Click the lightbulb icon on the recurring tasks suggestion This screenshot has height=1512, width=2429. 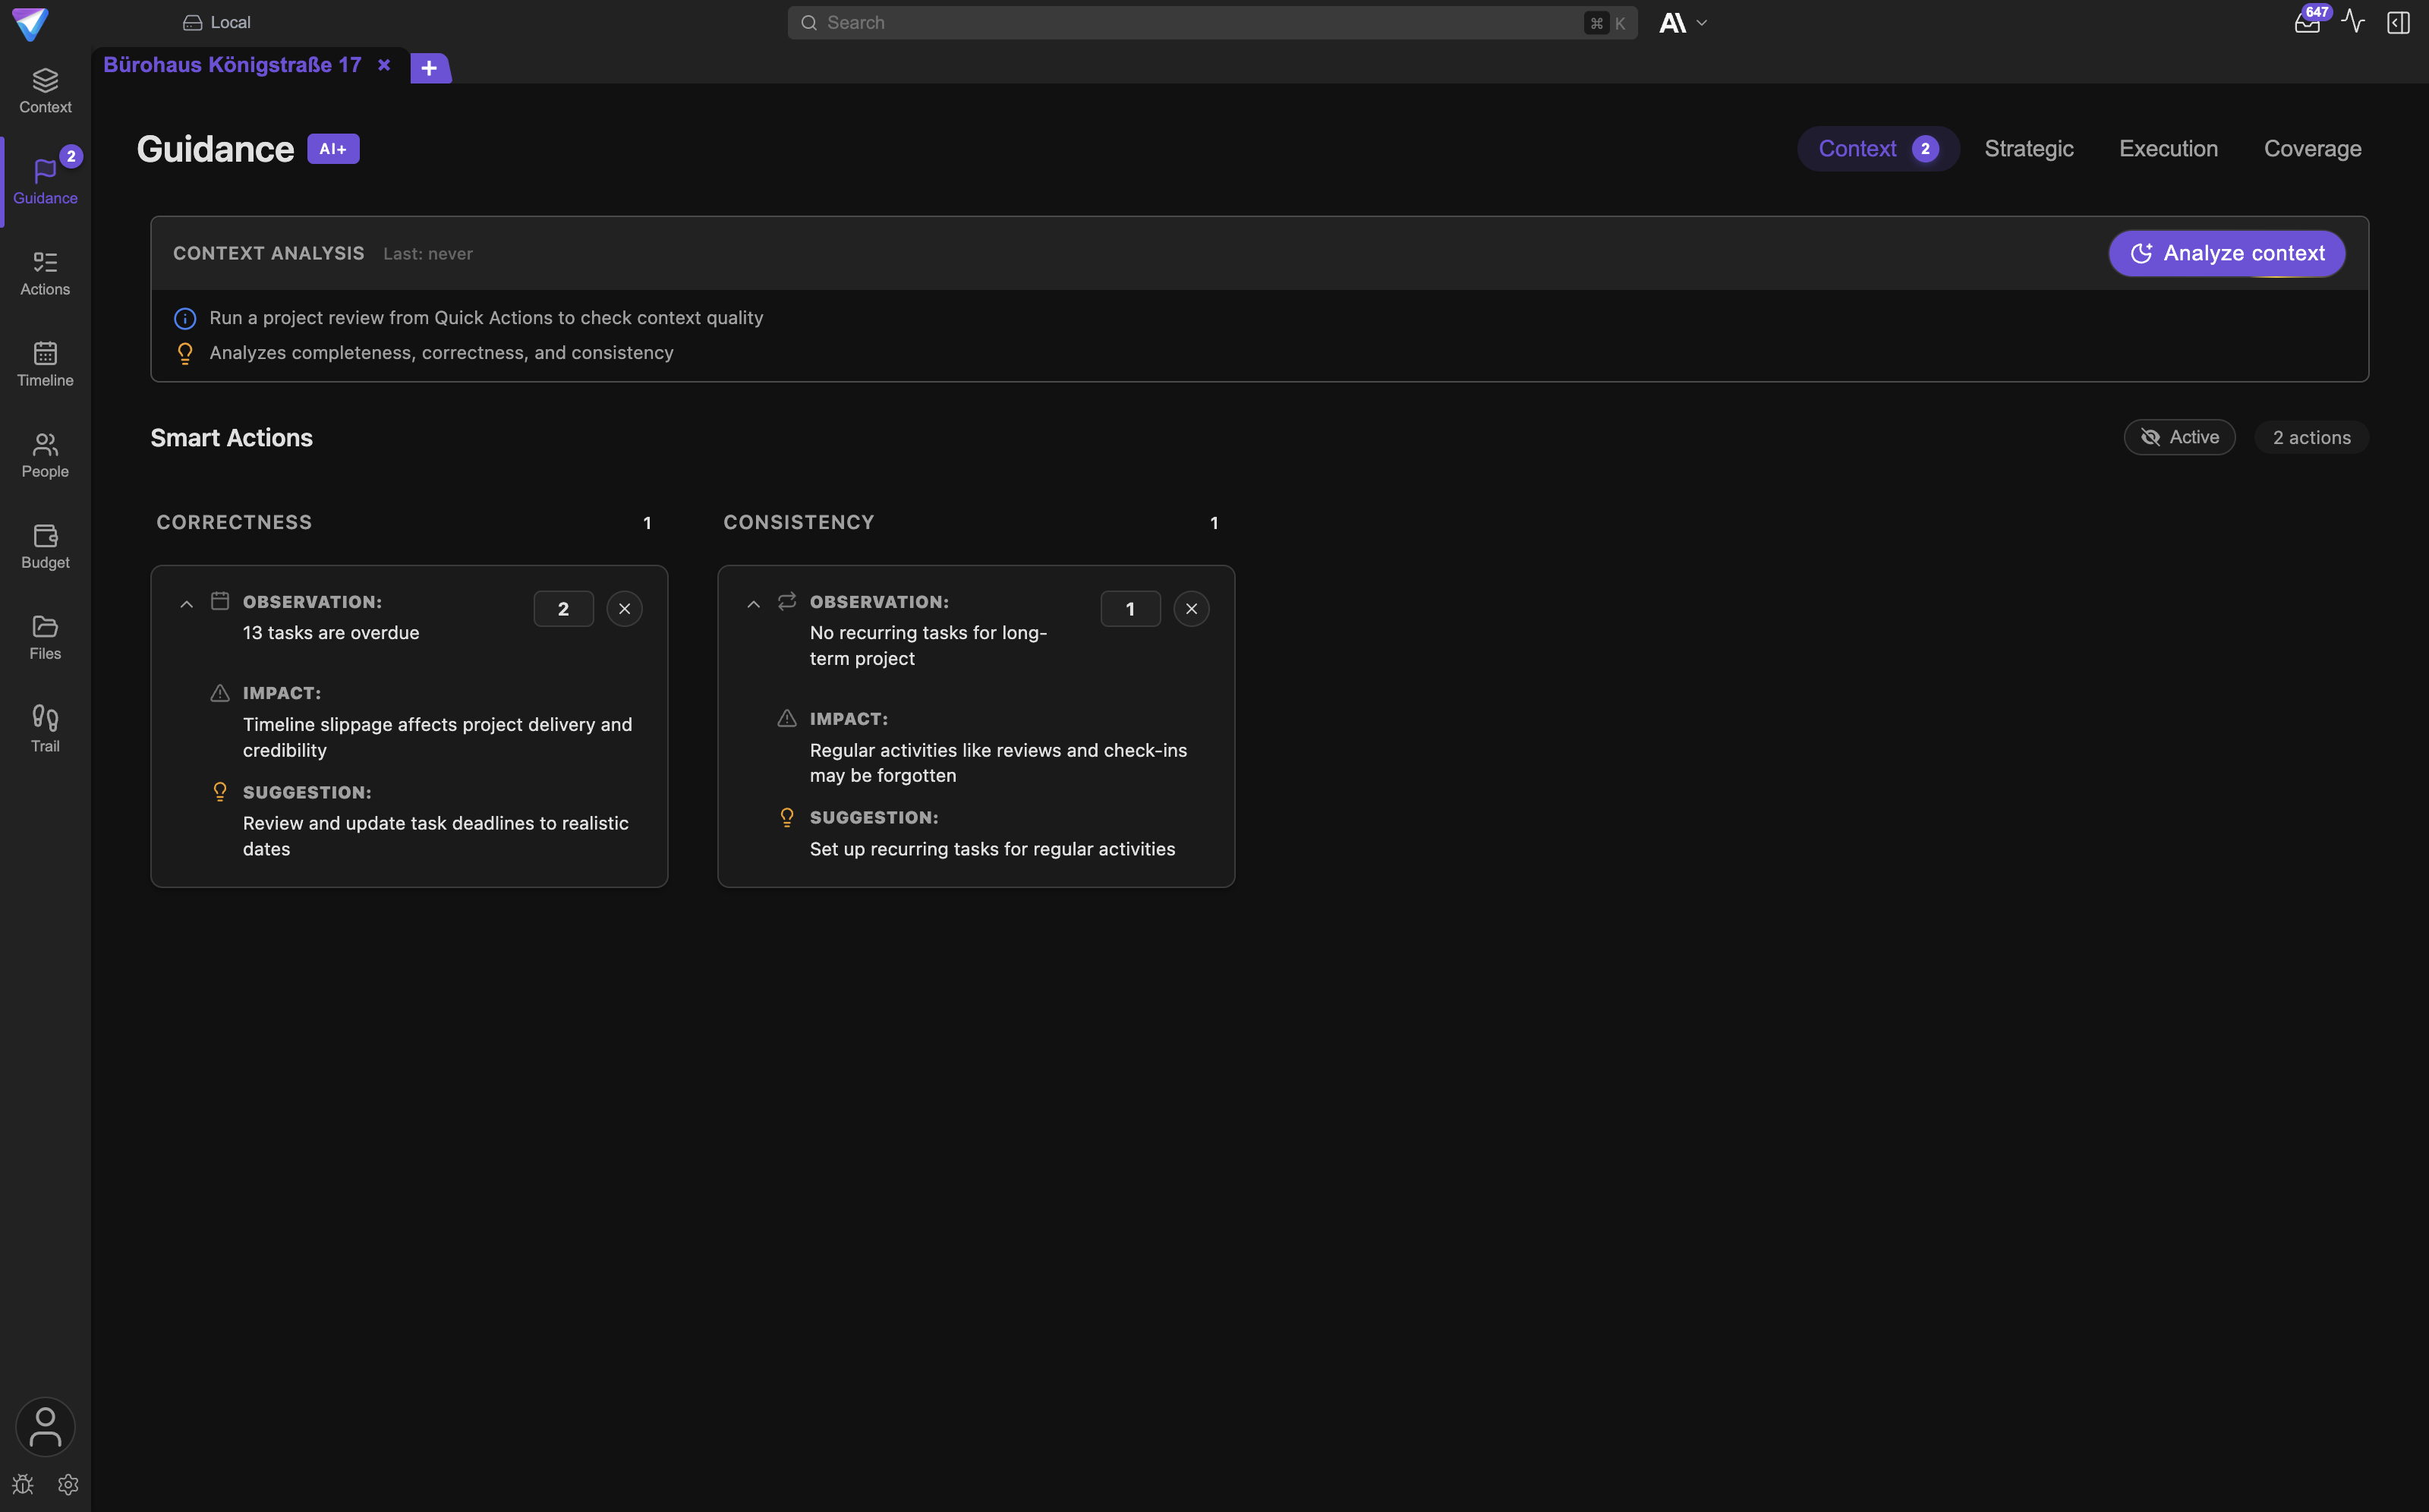pyautogui.click(x=787, y=817)
